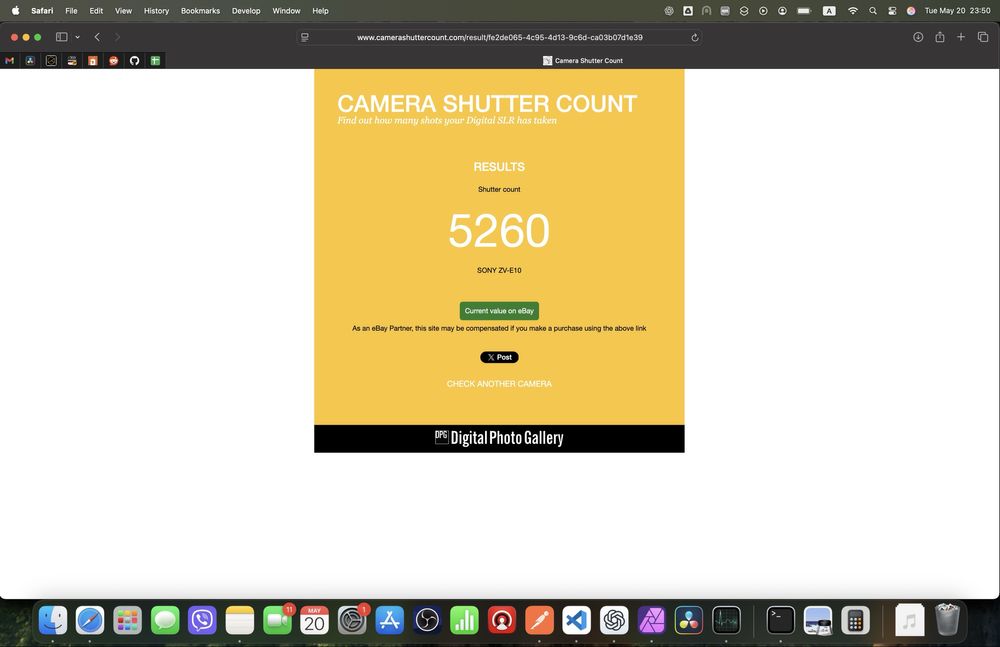The width and height of the screenshot is (1000, 647).
Task: Click the SONY ZV-E10 camera model text
Action: 499,271
